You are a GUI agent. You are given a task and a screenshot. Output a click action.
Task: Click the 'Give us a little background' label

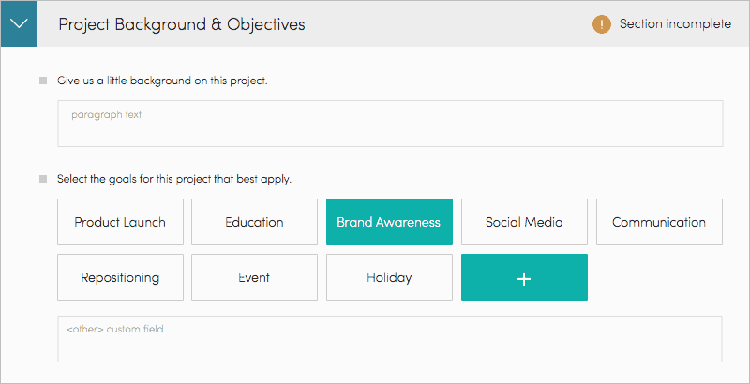point(162,80)
